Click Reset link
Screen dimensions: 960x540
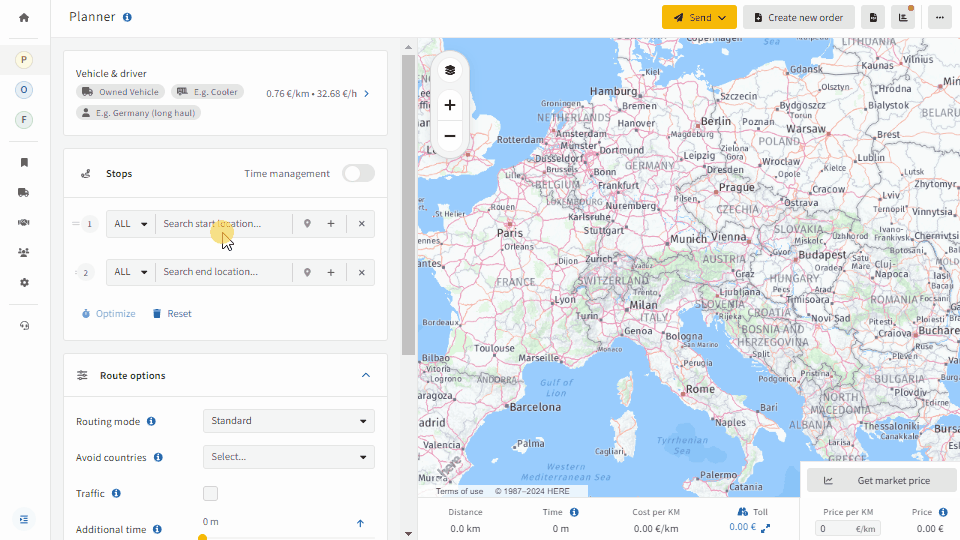[x=172, y=313]
